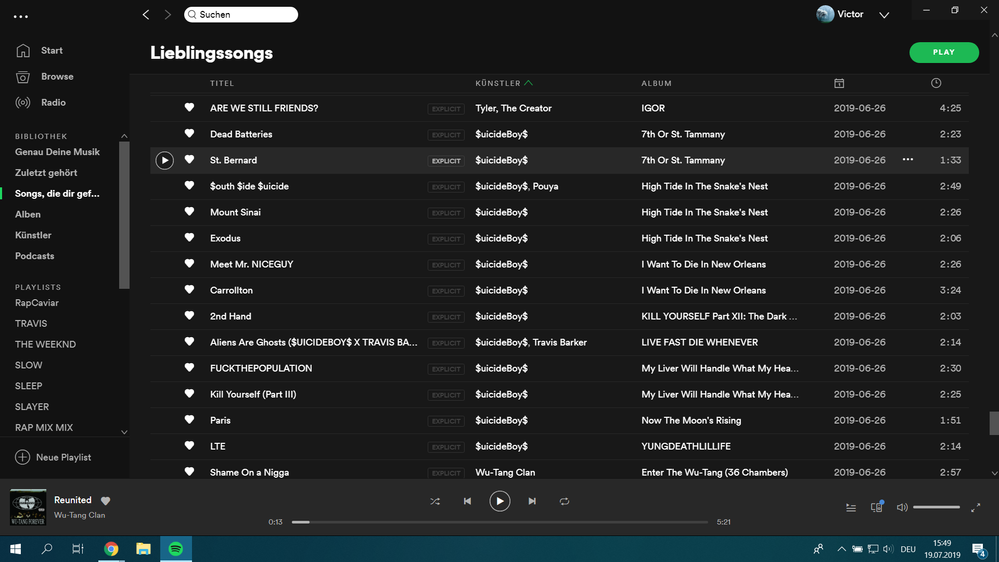This screenshot has width=999, height=562.
Task: Unlike Carrollton heart
Action: pyautogui.click(x=189, y=290)
